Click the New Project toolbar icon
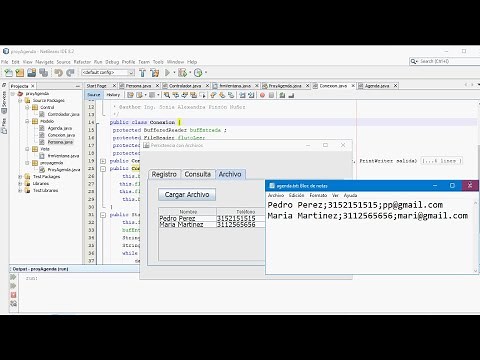This screenshot has height=360, width=480. 20,72
